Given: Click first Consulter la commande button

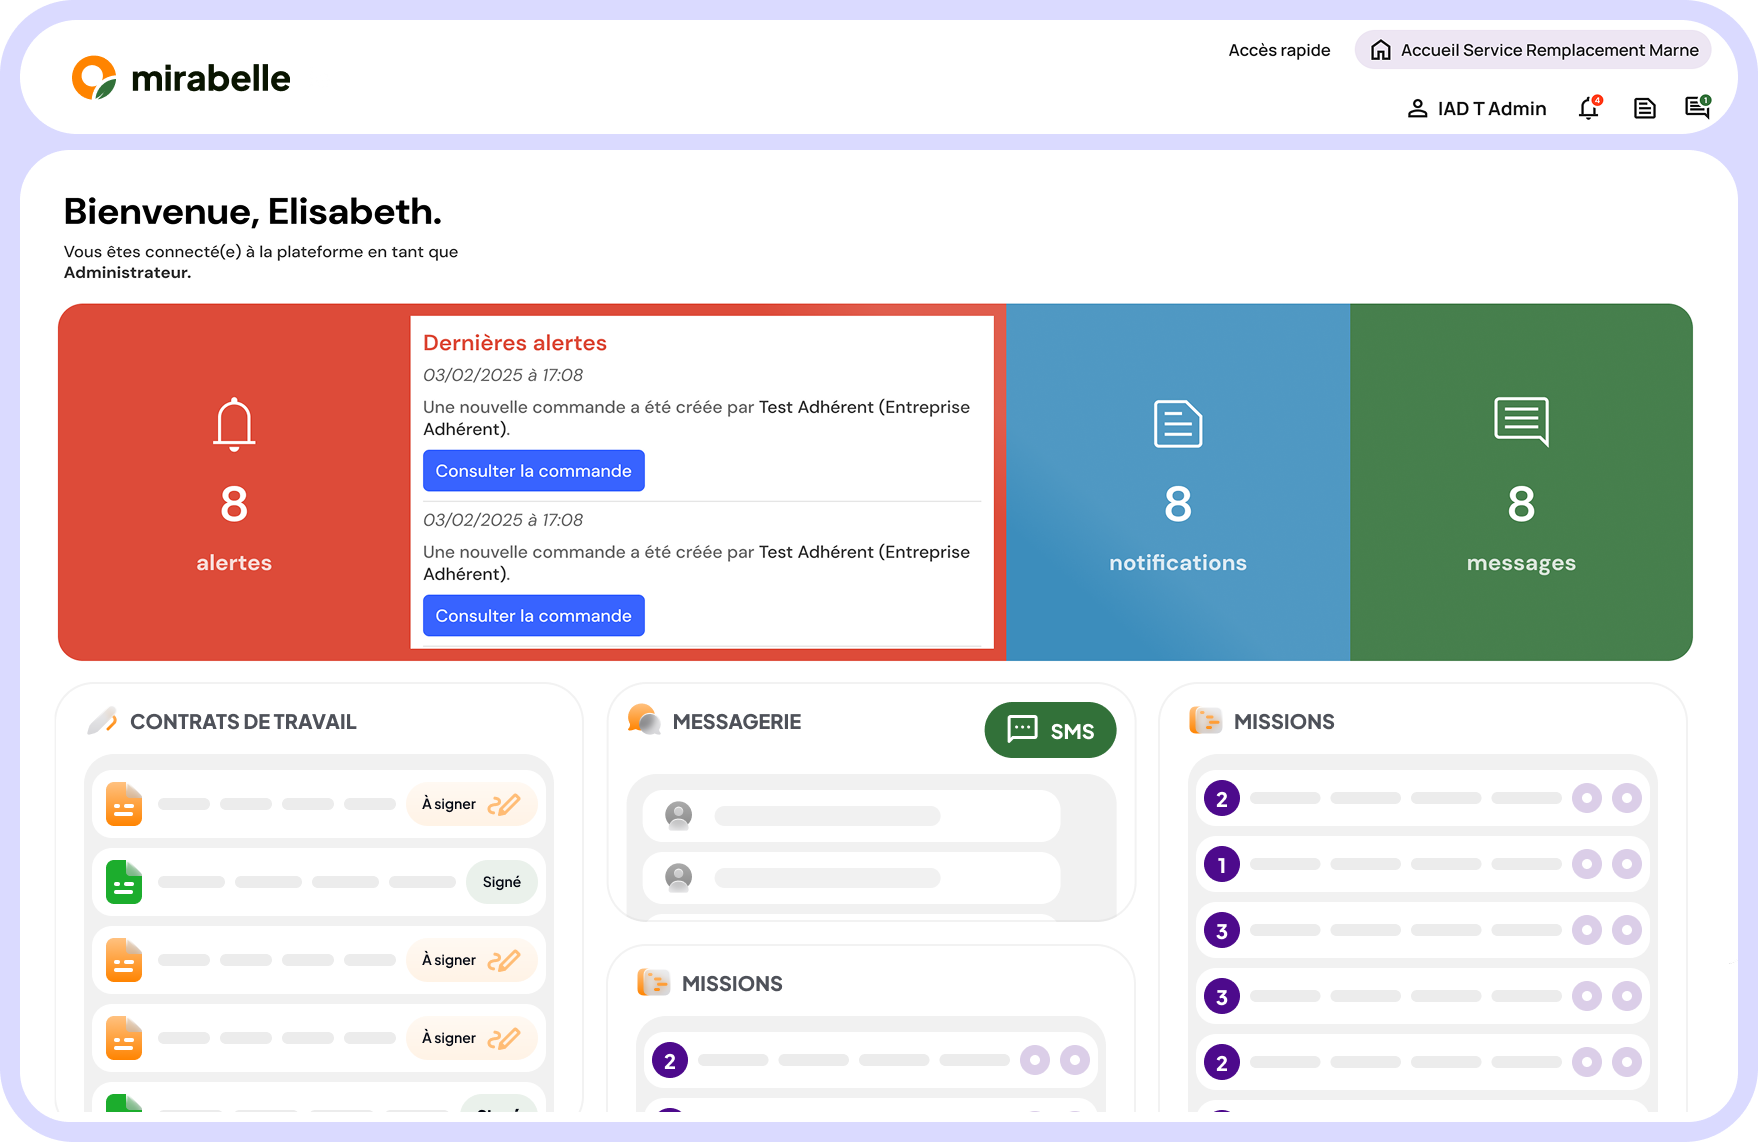Looking at the screenshot, I should (533, 471).
